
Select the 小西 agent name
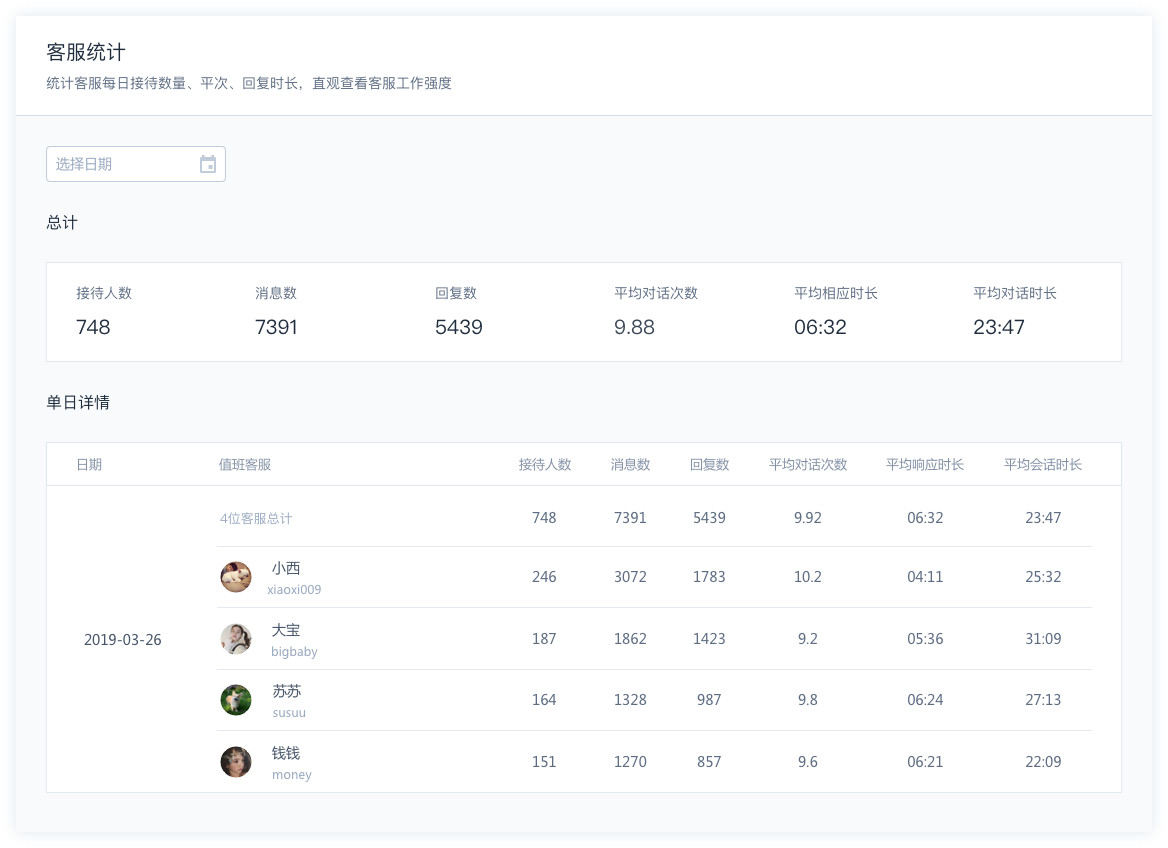(286, 568)
